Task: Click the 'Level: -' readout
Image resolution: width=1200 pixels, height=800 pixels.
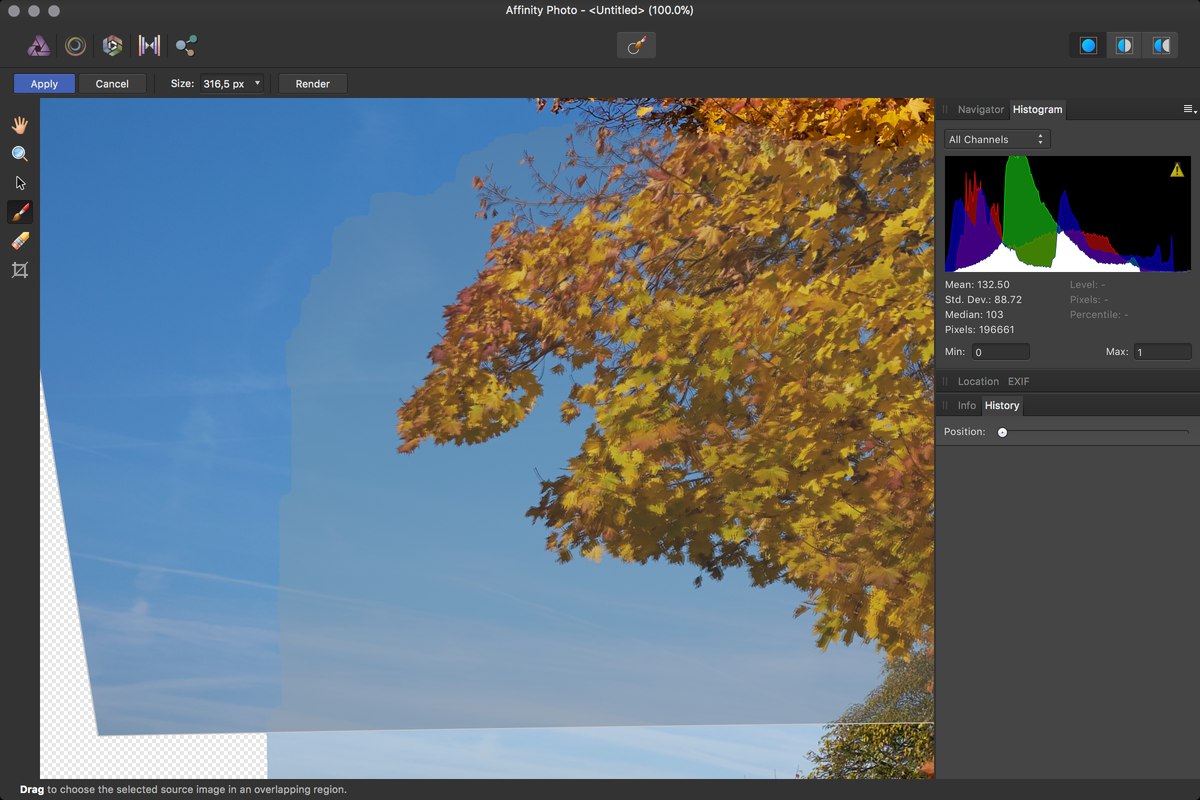Action: (1087, 285)
